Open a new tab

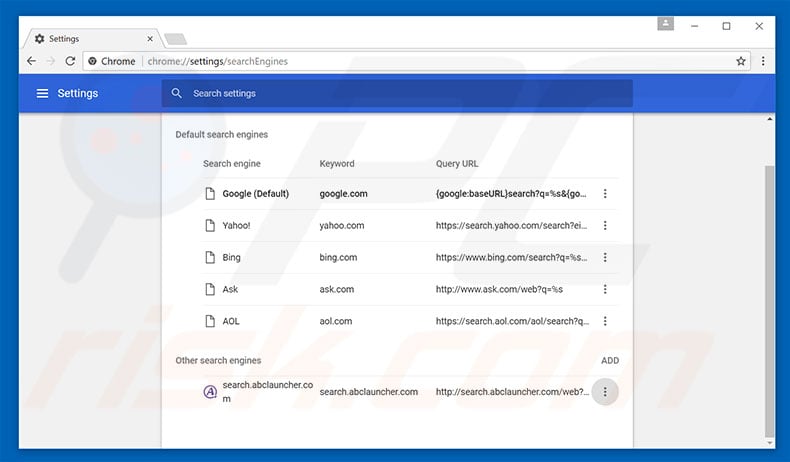pos(175,39)
